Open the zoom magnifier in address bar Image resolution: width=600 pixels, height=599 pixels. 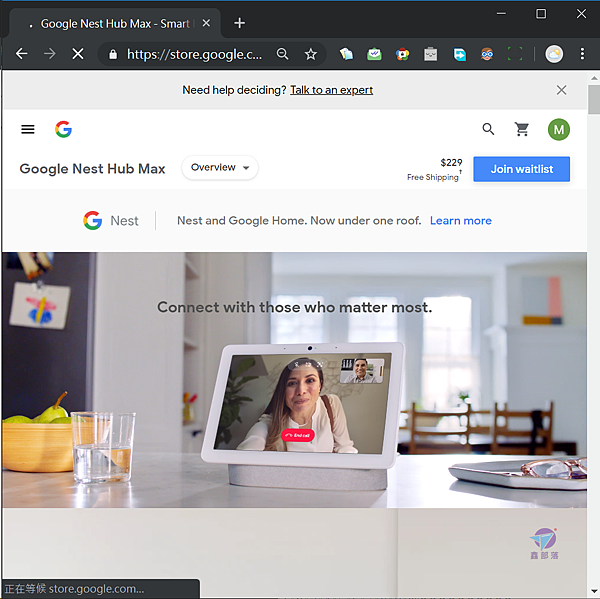click(282, 54)
